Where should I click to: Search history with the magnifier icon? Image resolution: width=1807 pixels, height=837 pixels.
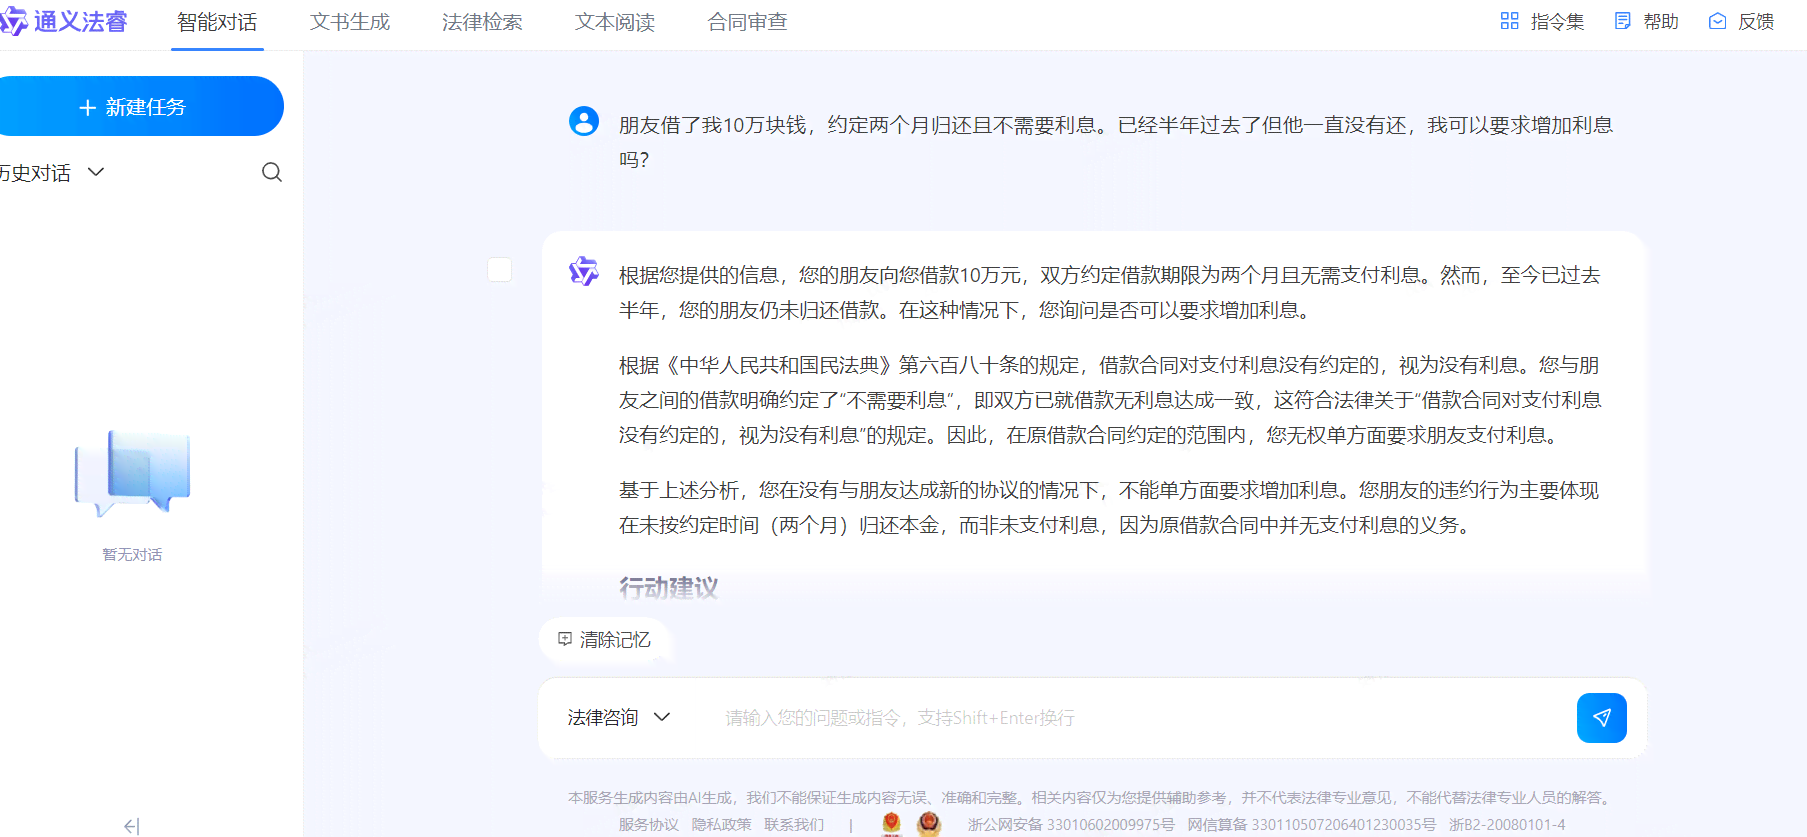[x=272, y=172]
